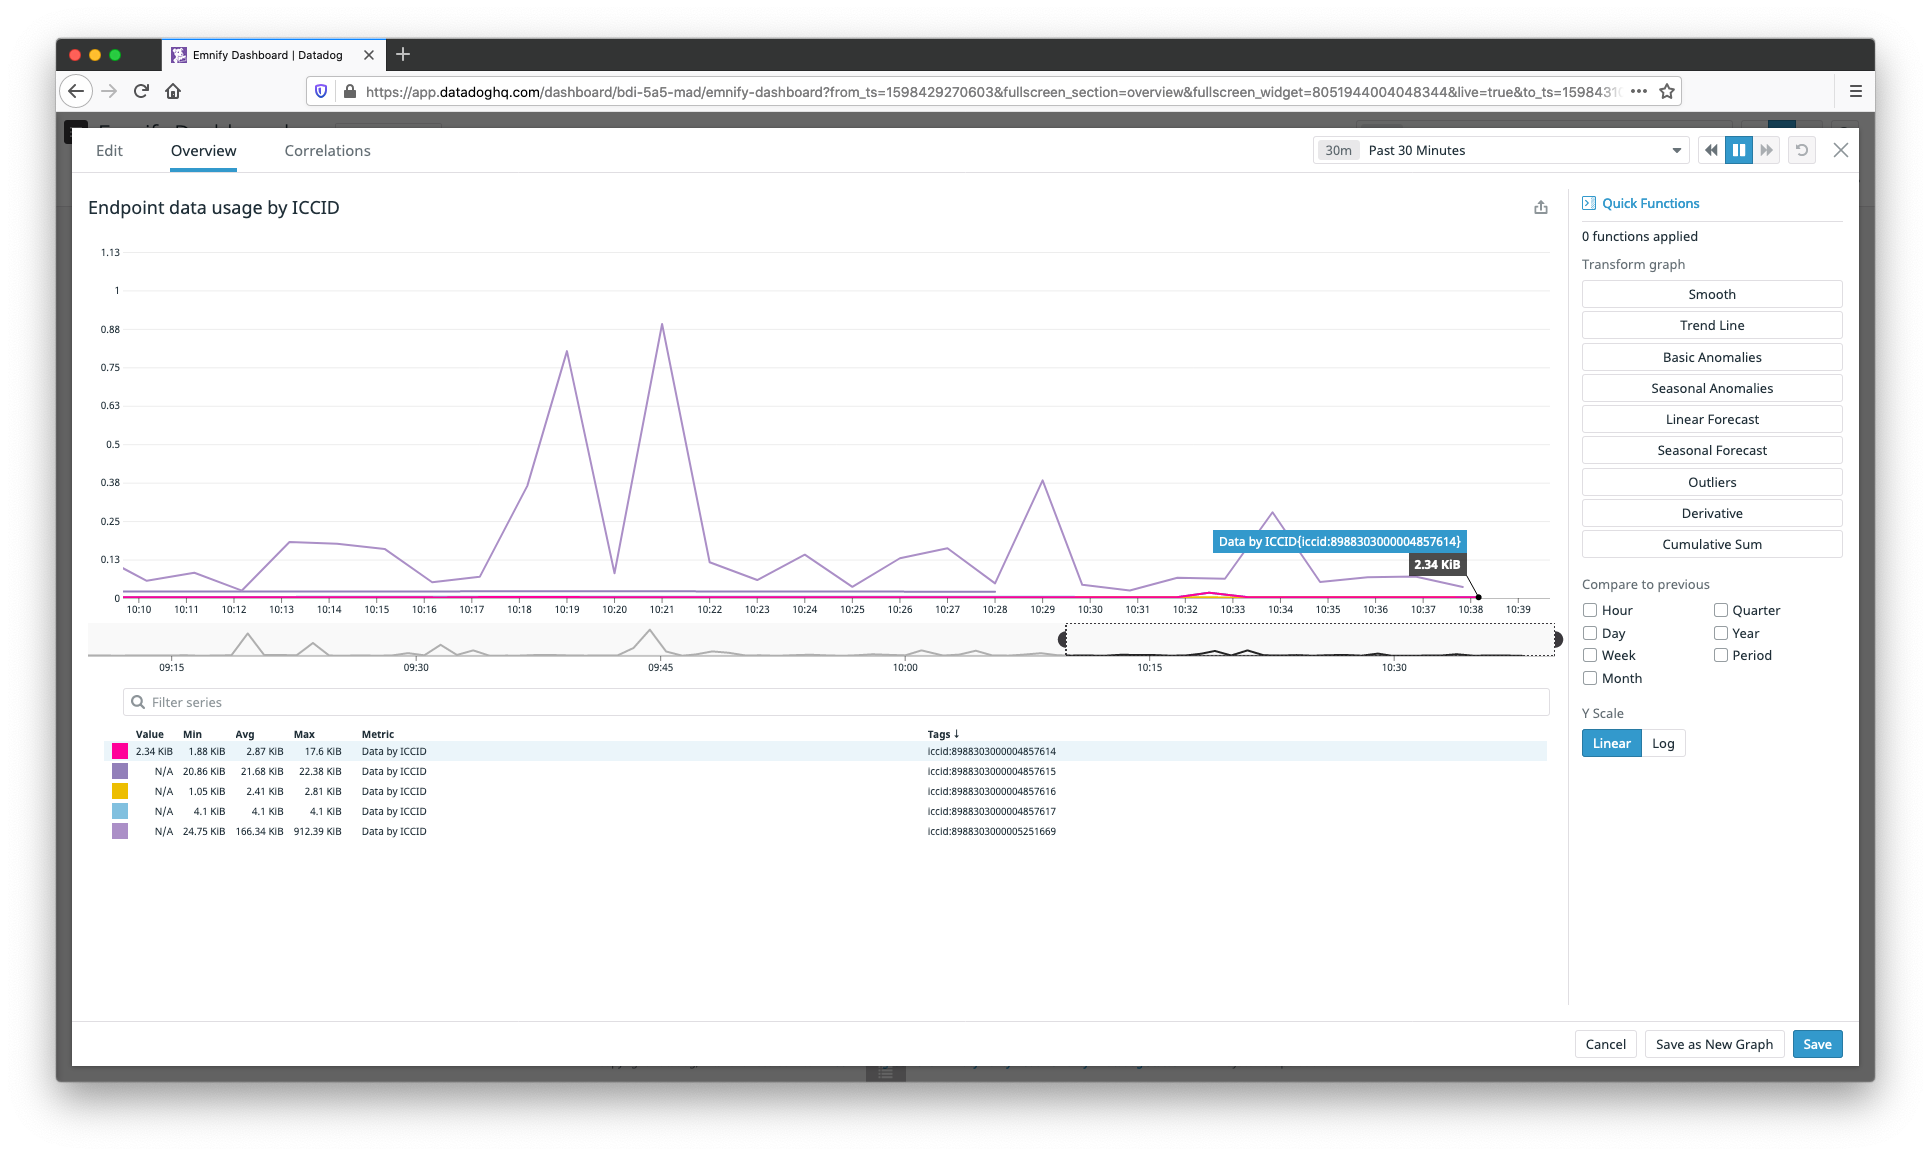Enable the Day comparison checkbox

1588,632
